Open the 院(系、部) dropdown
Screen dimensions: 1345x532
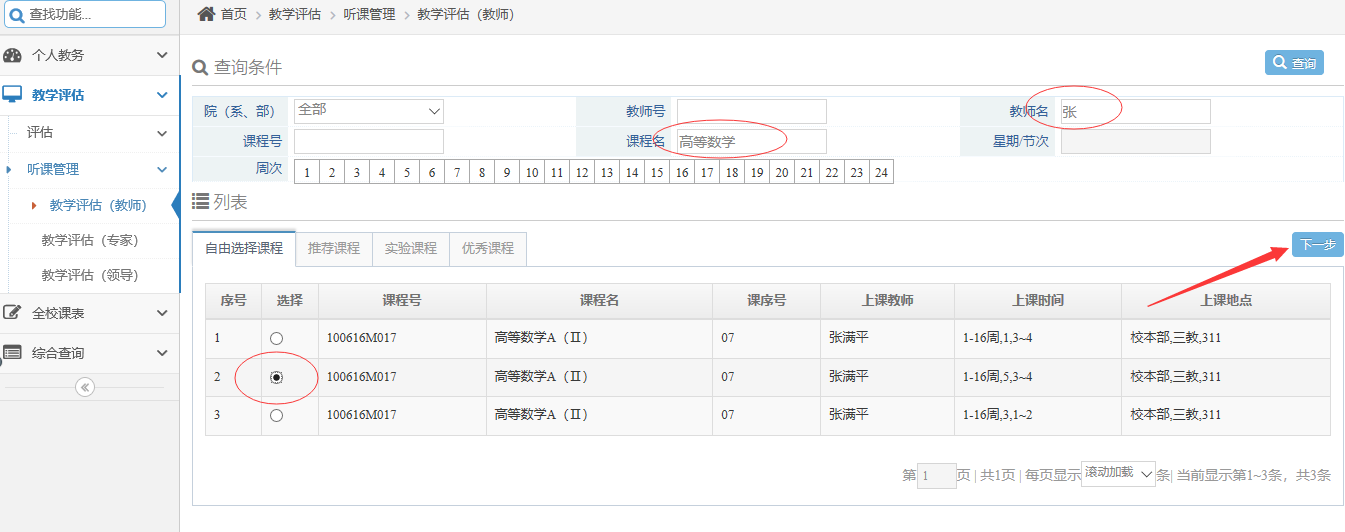click(368, 111)
